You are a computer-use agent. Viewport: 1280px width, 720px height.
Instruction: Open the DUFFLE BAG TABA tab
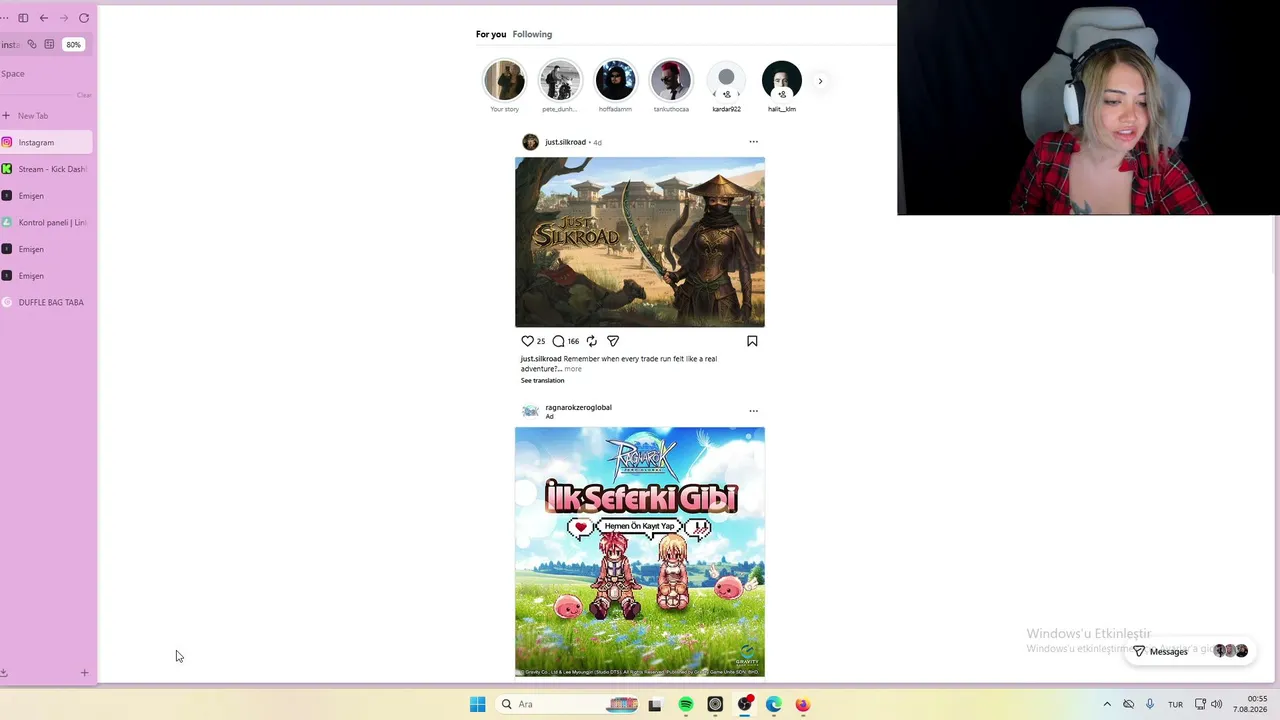[x=46, y=302]
